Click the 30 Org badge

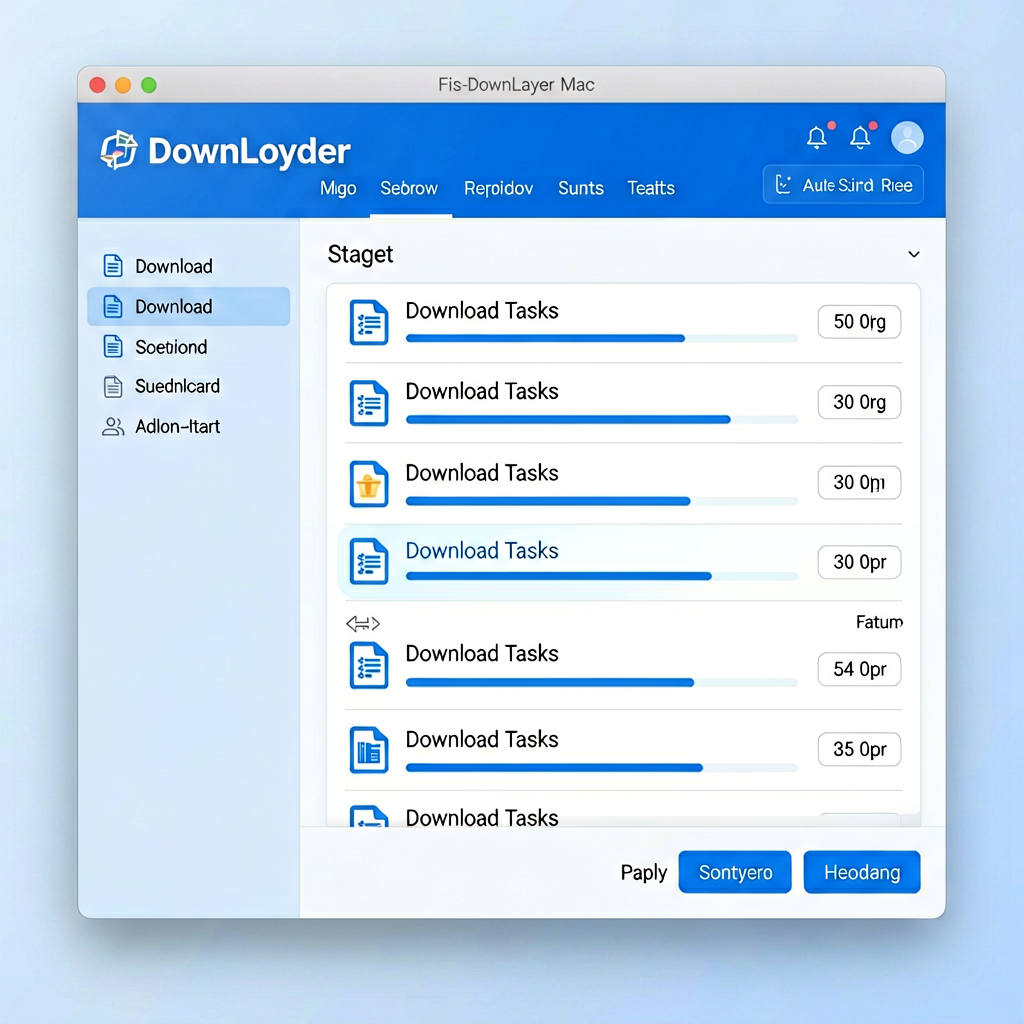[x=859, y=402]
